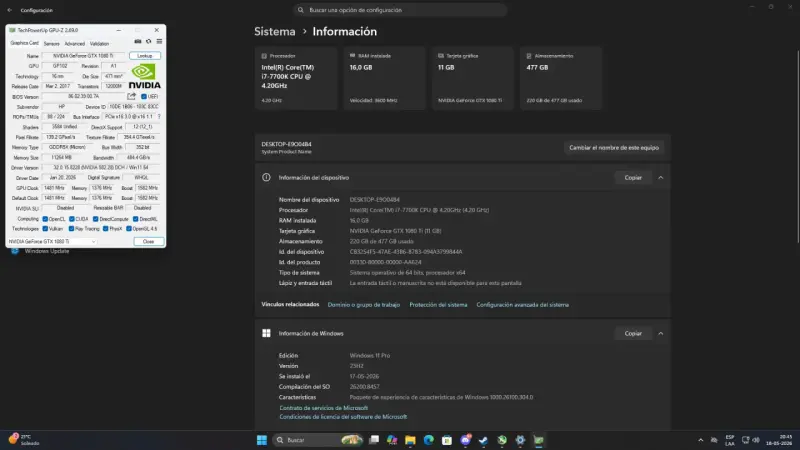This screenshot has height=450, width=800.
Task: Toggle the OpenGL 4.6 checkbox
Action: click(x=129, y=229)
